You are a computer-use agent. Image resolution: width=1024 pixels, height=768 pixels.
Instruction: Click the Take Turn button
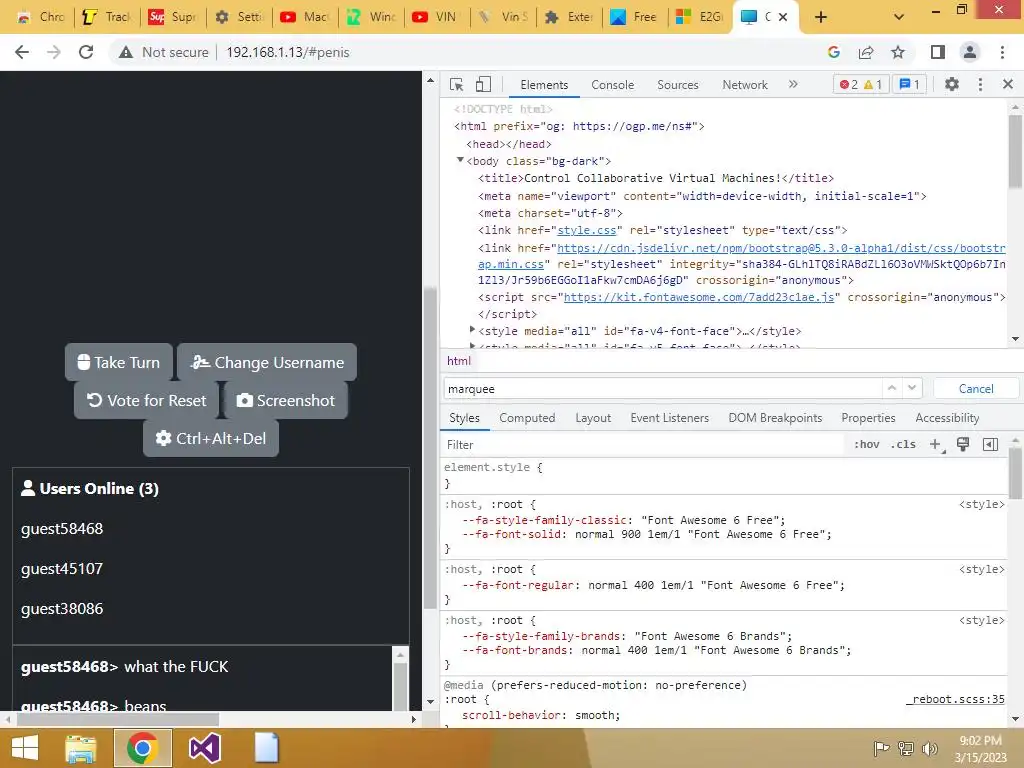(x=119, y=362)
